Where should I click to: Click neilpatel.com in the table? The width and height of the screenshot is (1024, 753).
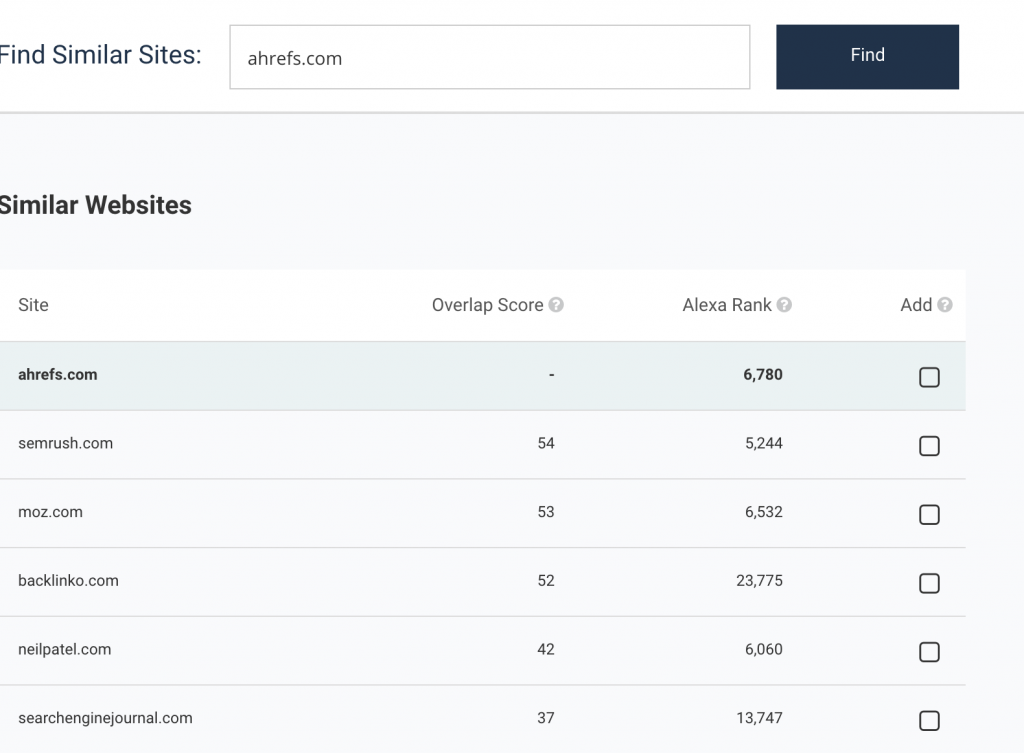pos(64,649)
